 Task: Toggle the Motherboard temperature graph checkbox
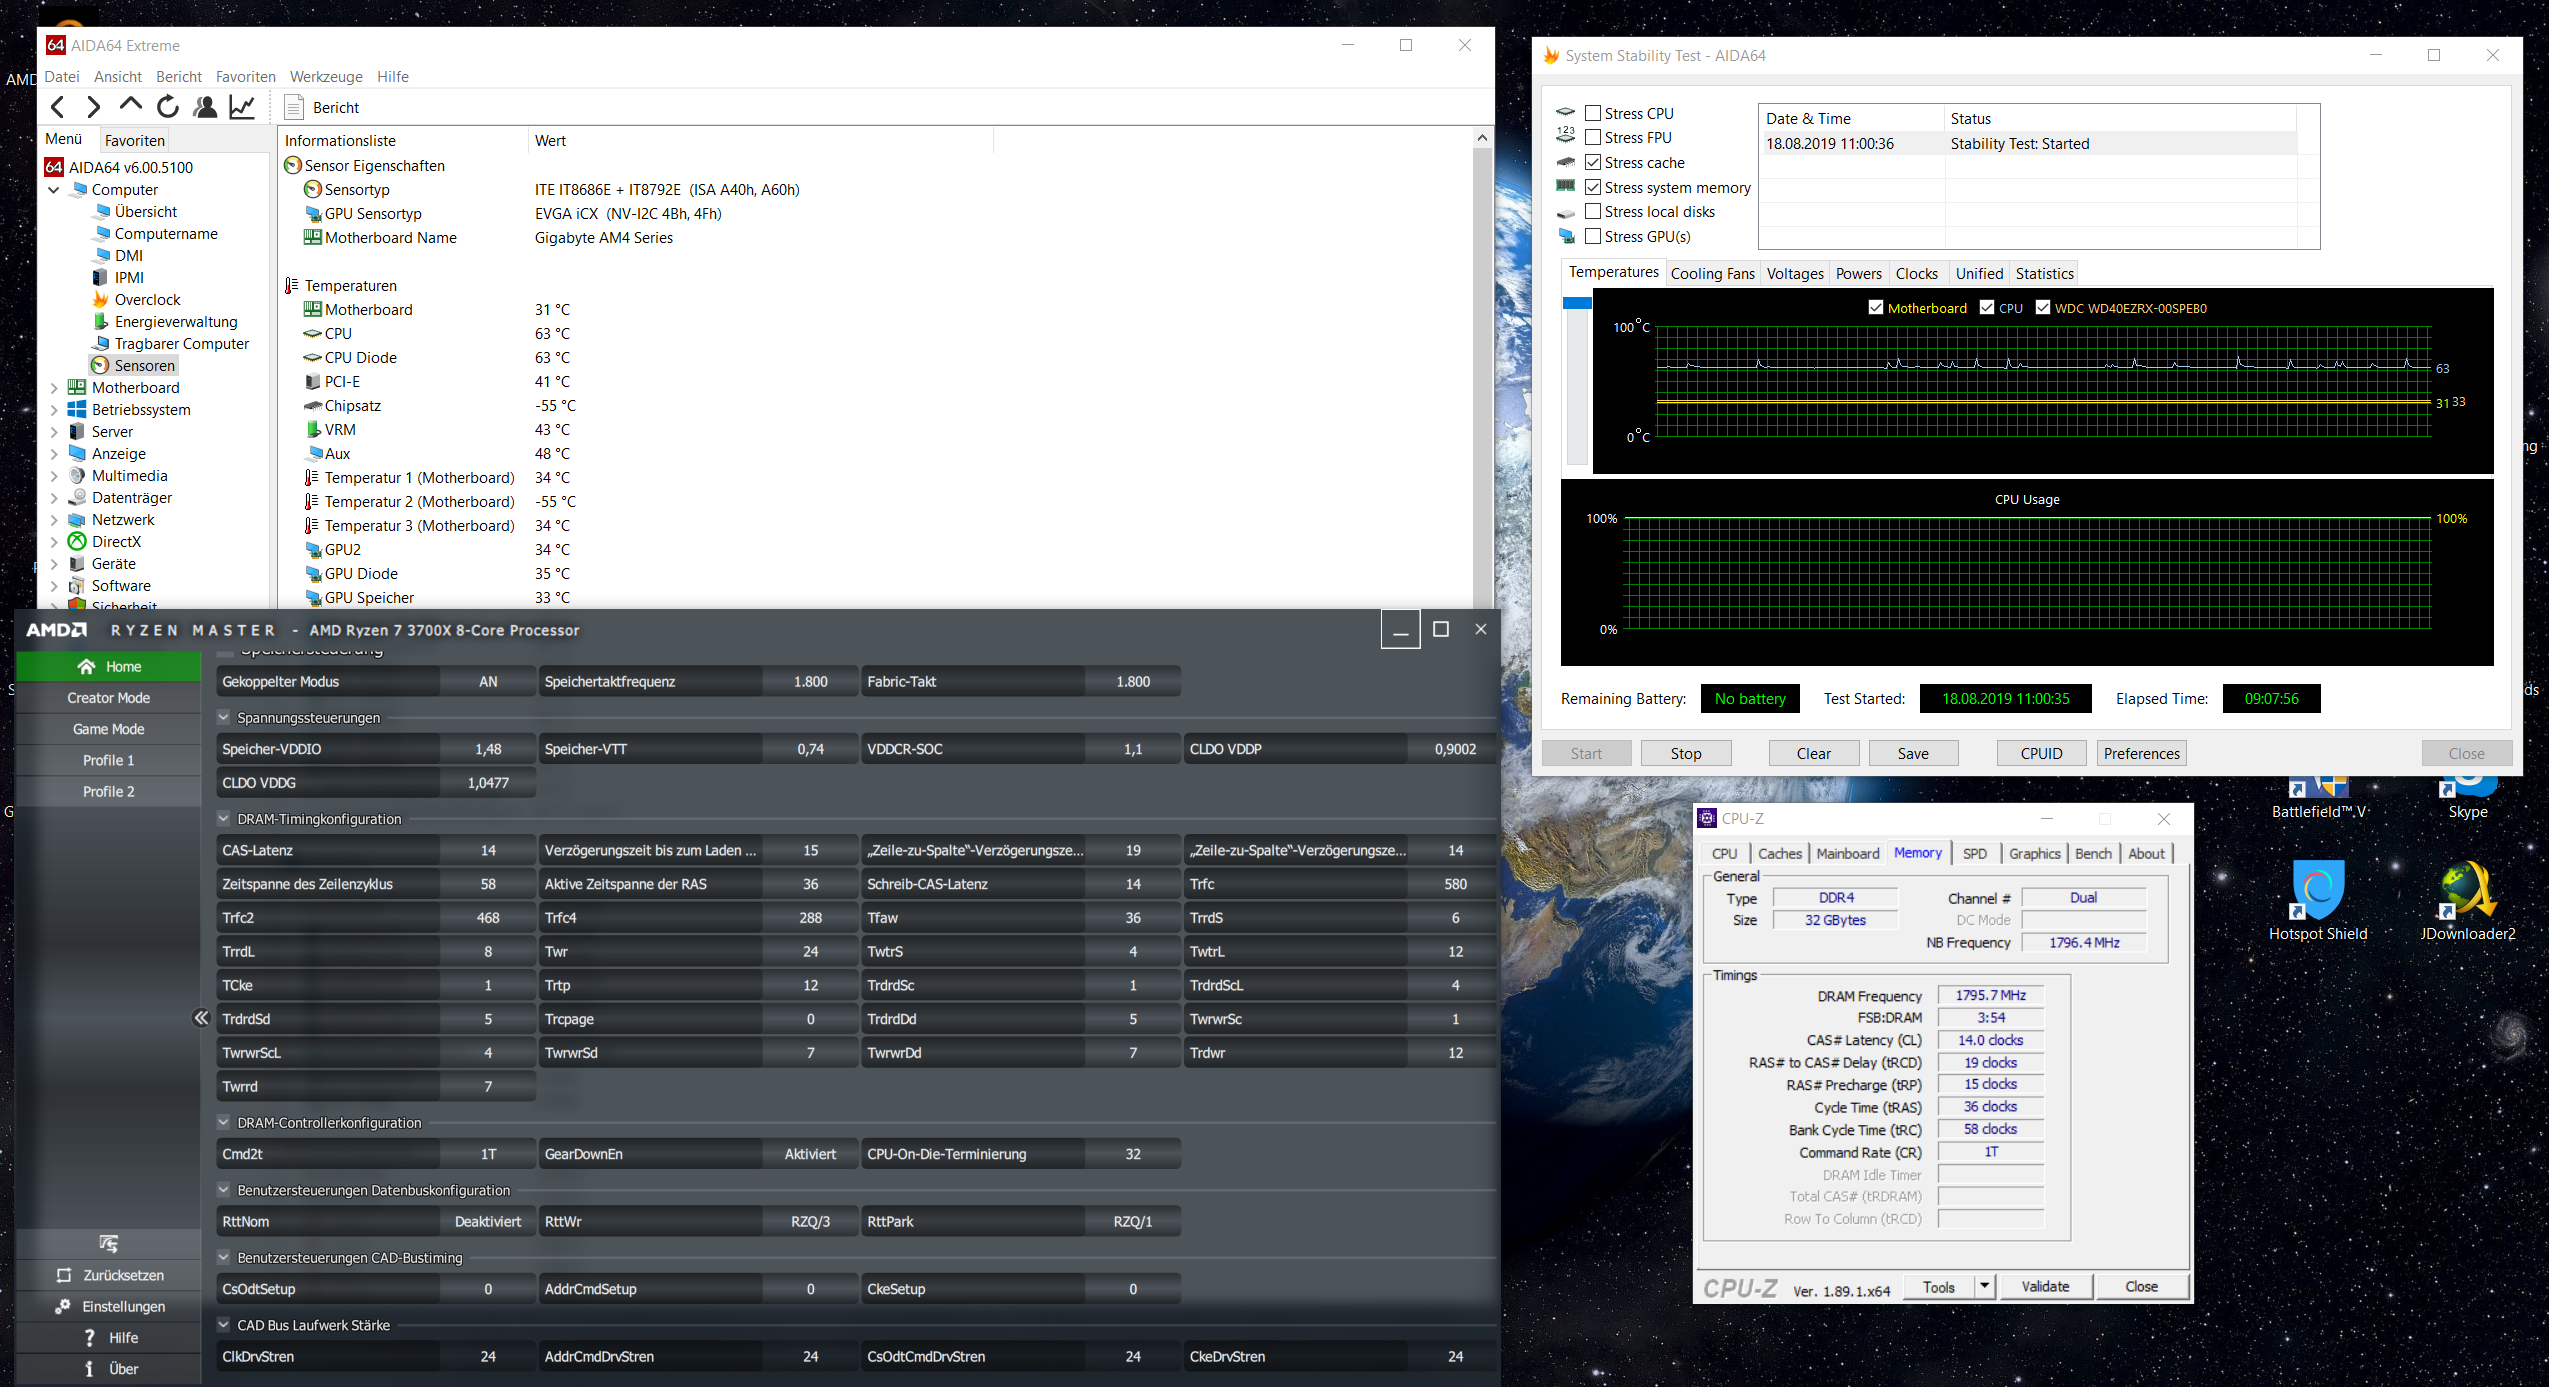(x=1876, y=308)
